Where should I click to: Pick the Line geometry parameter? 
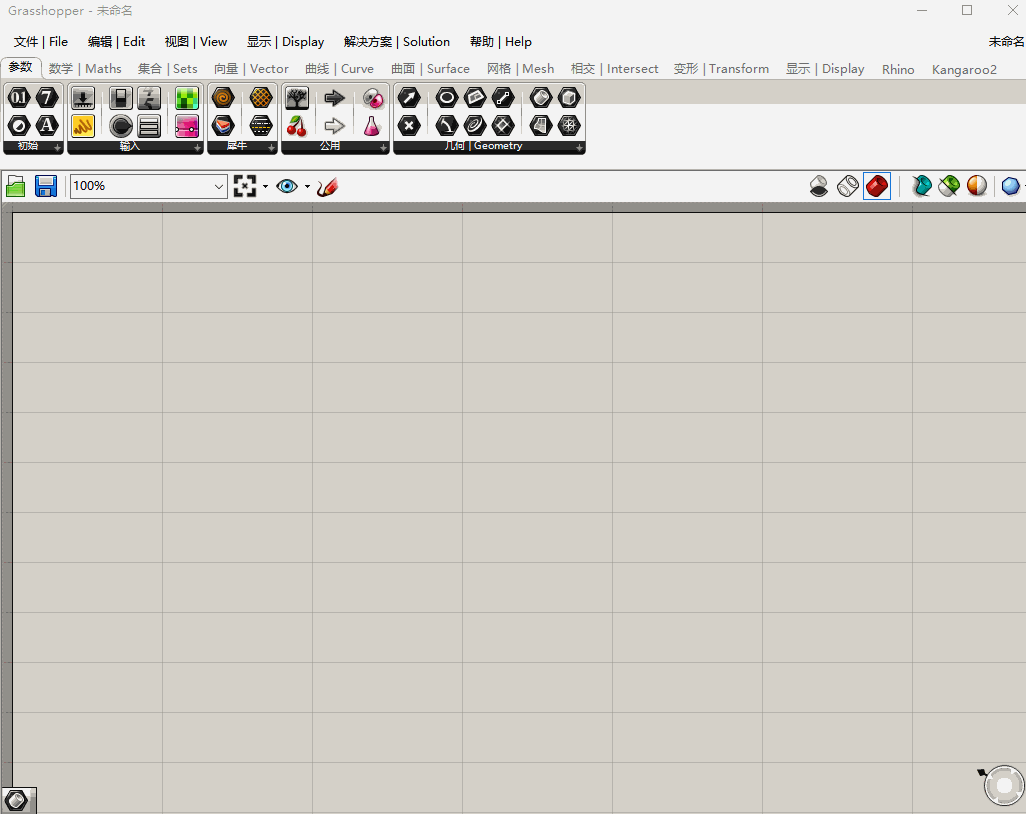pyautogui.click(x=503, y=98)
